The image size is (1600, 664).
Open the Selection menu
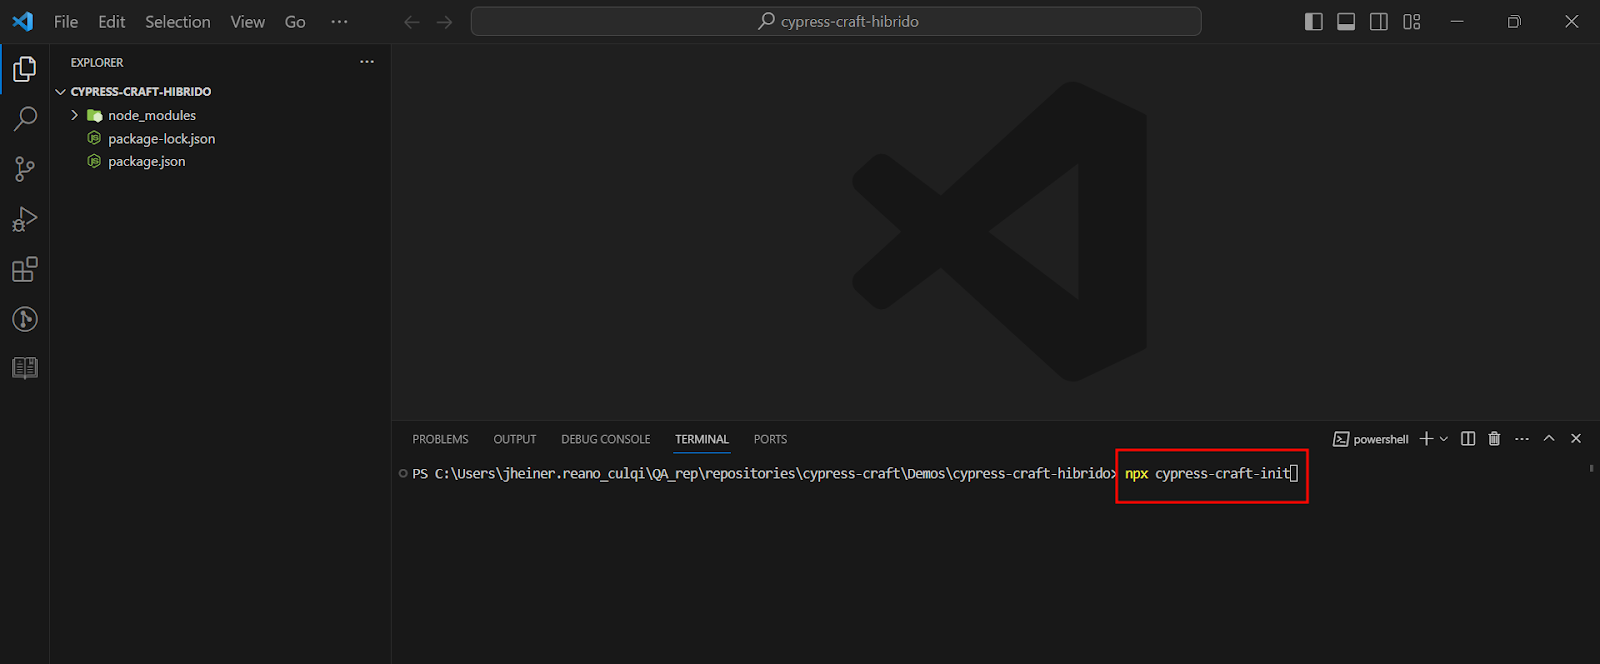tap(178, 21)
